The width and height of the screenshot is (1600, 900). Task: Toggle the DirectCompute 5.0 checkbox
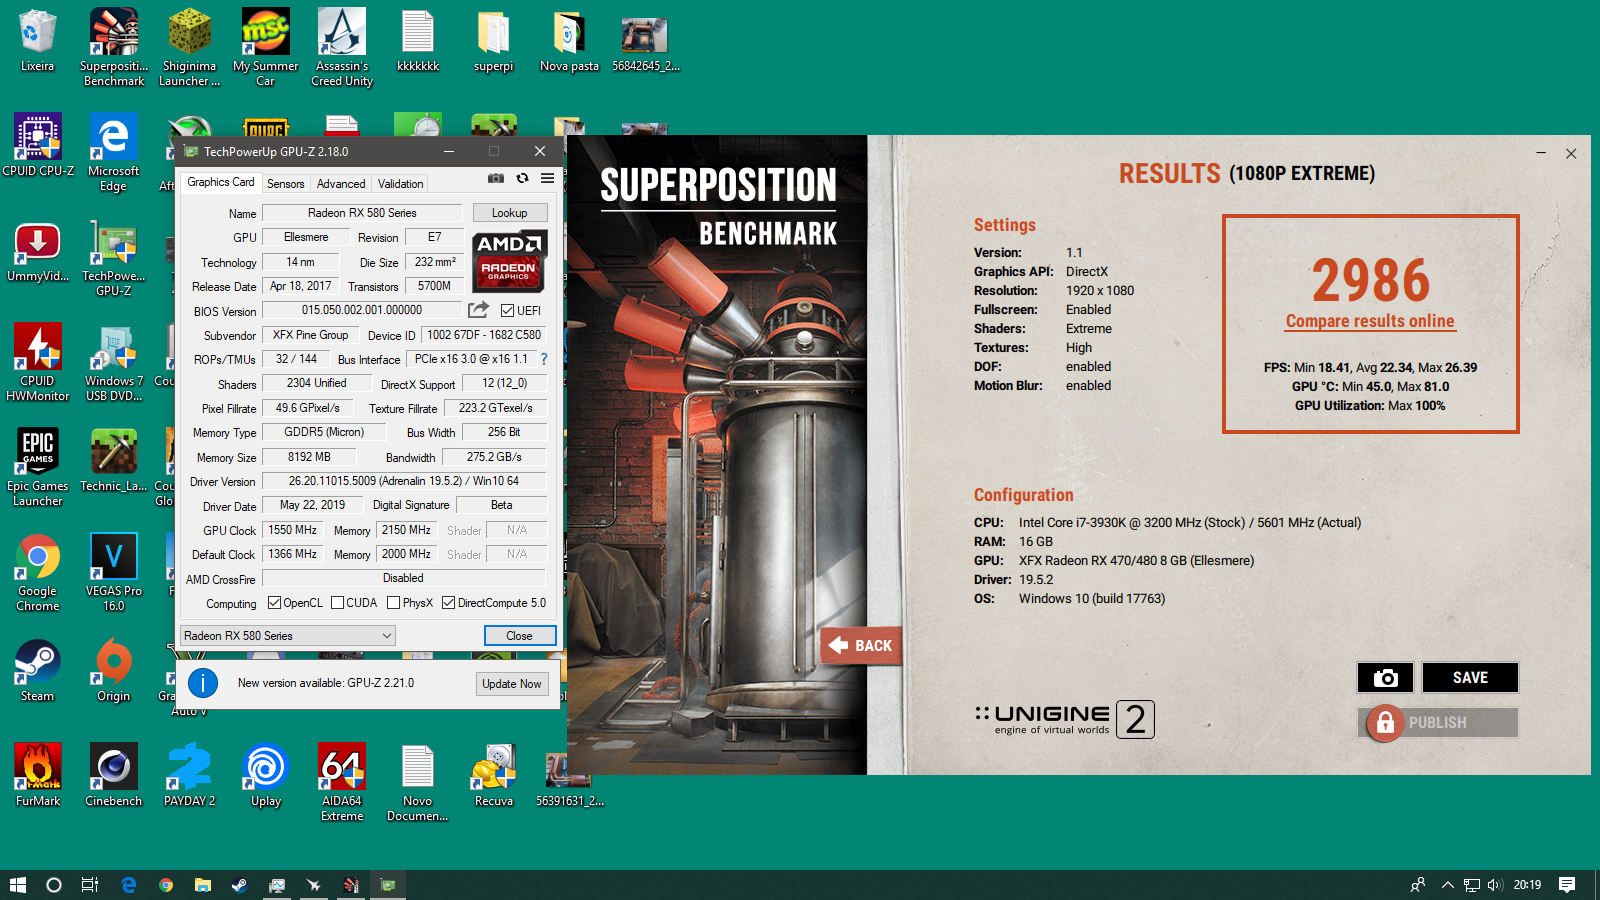[449, 603]
